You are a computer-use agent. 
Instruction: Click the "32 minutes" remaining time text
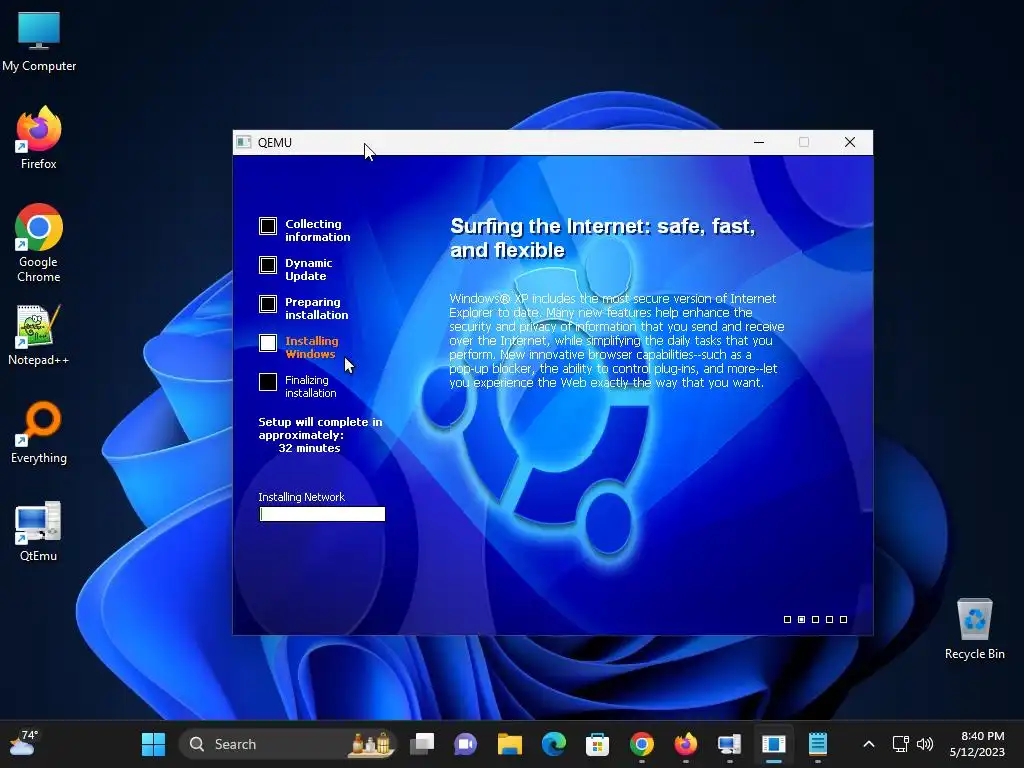click(x=309, y=448)
